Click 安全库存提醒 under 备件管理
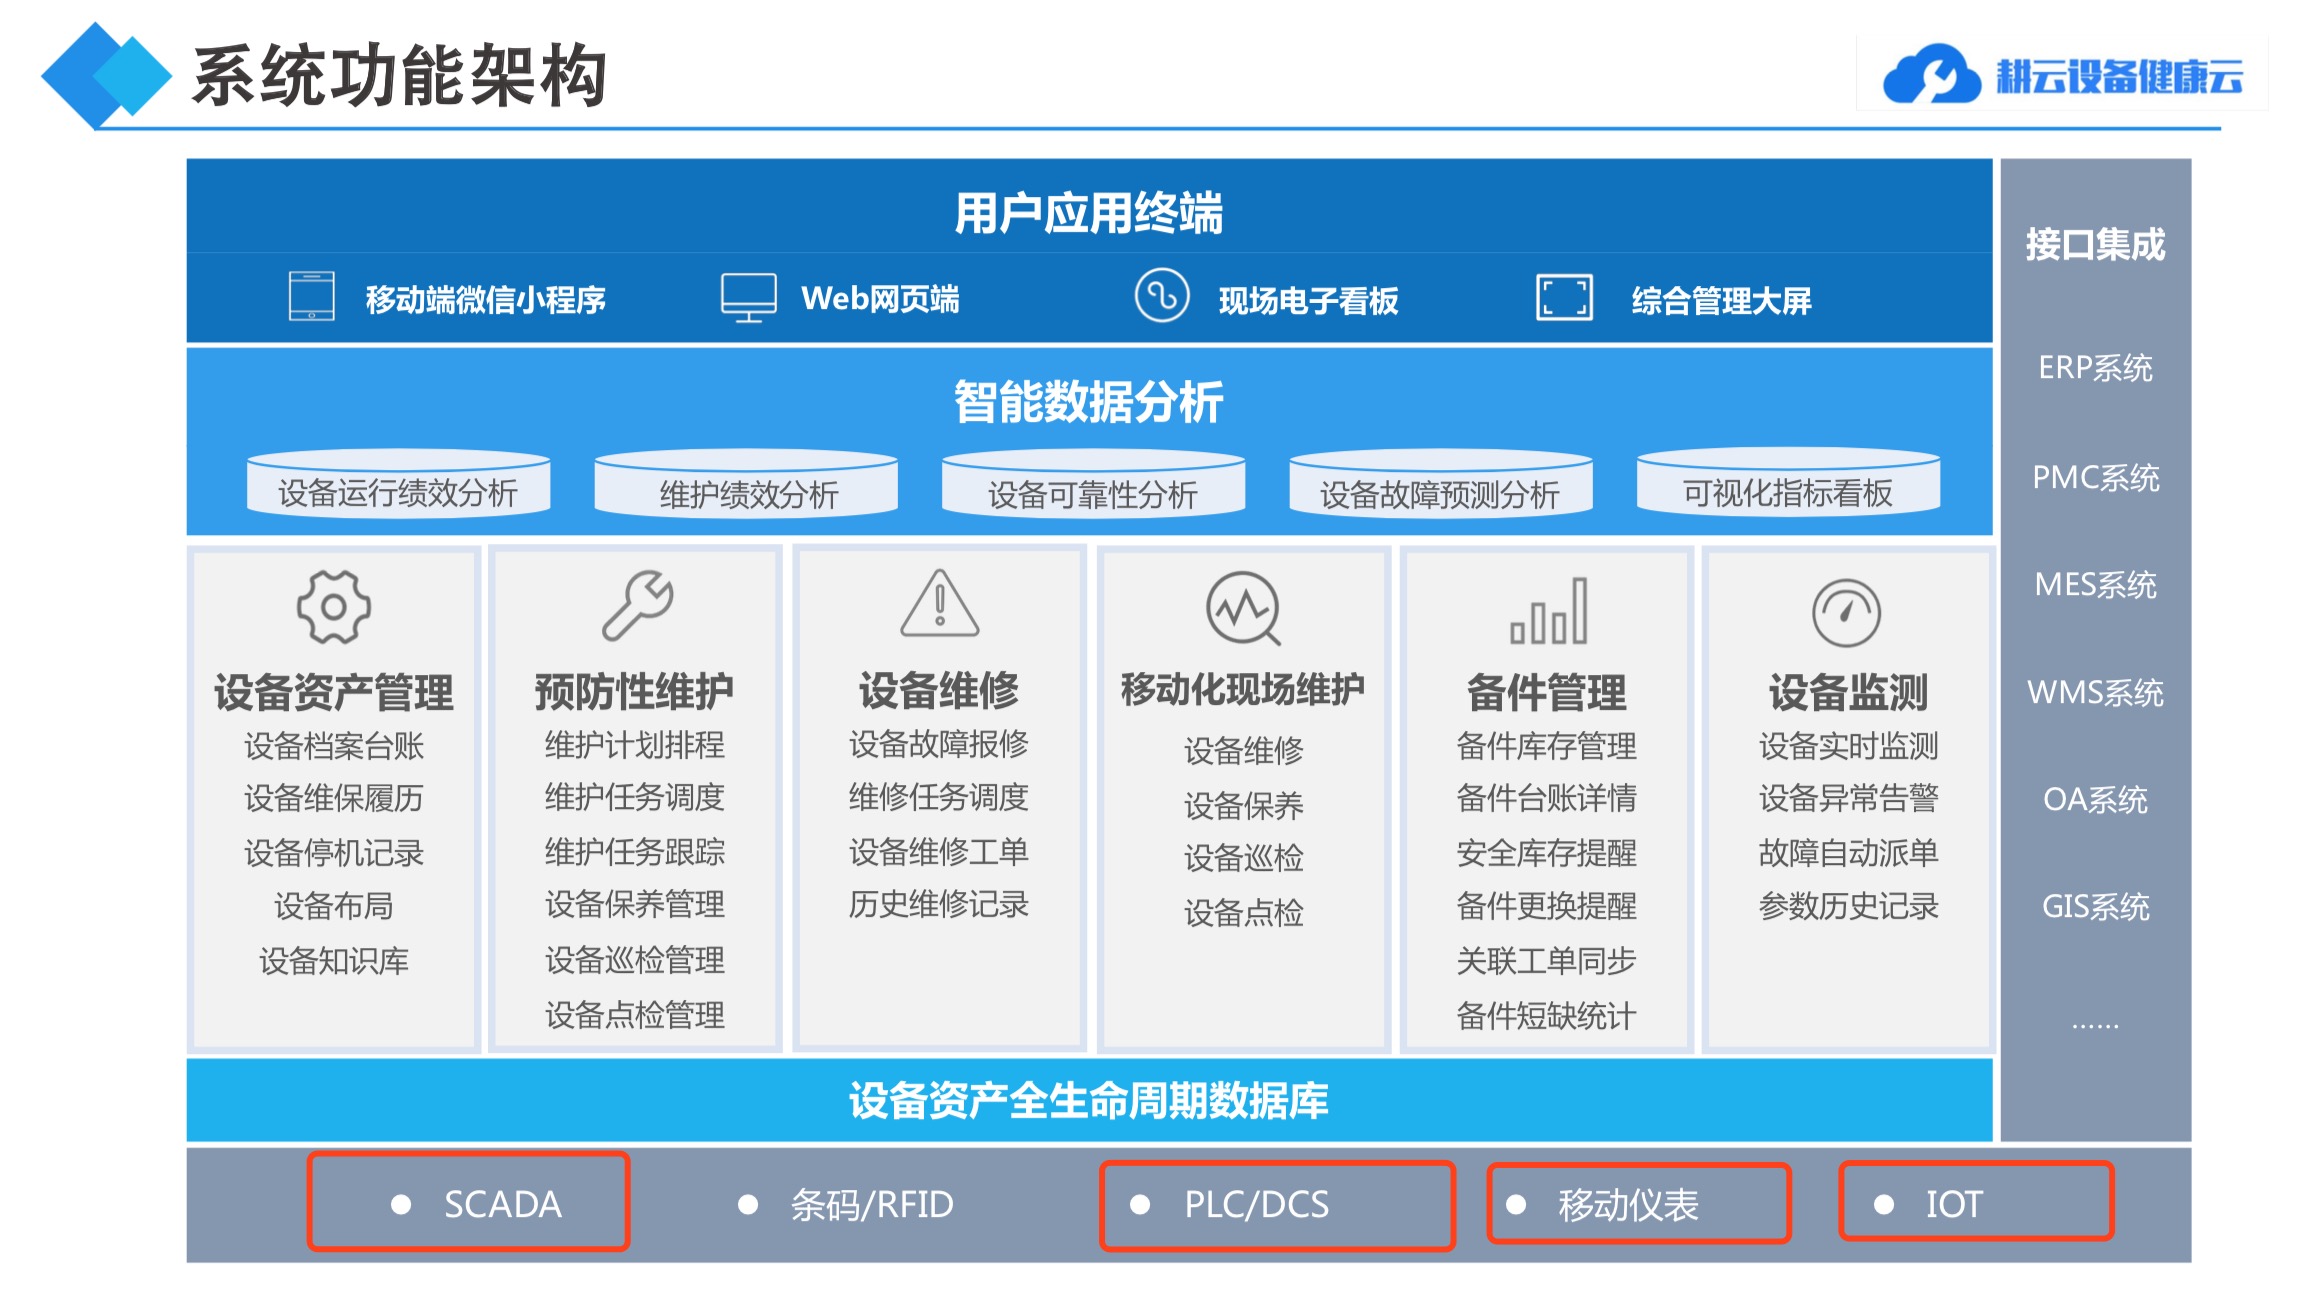The width and height of the screenshot is (2300, 1312). coord(1546,853)
